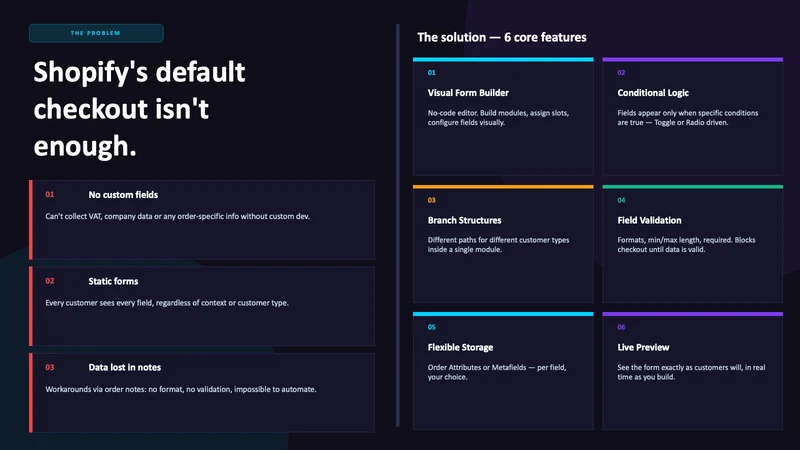
Task: Click the "Live Preview" card title
Action: (x=643, y=347)
